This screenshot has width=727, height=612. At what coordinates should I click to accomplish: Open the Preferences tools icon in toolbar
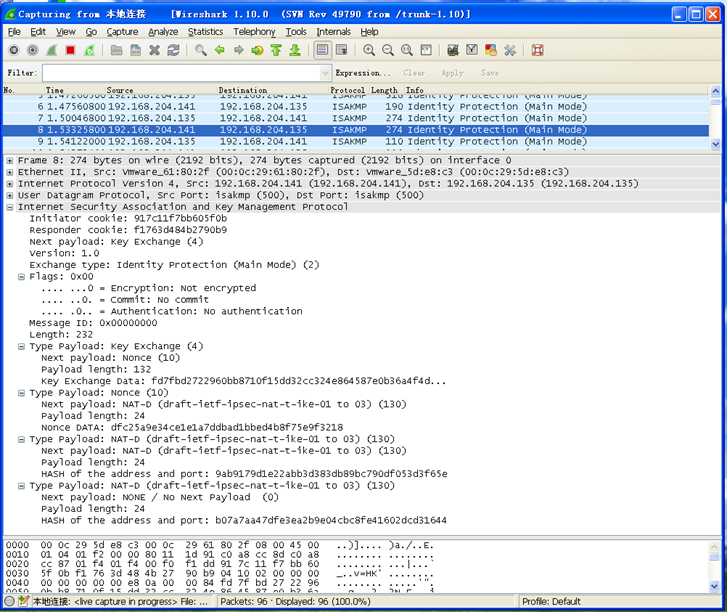point(509,50)
